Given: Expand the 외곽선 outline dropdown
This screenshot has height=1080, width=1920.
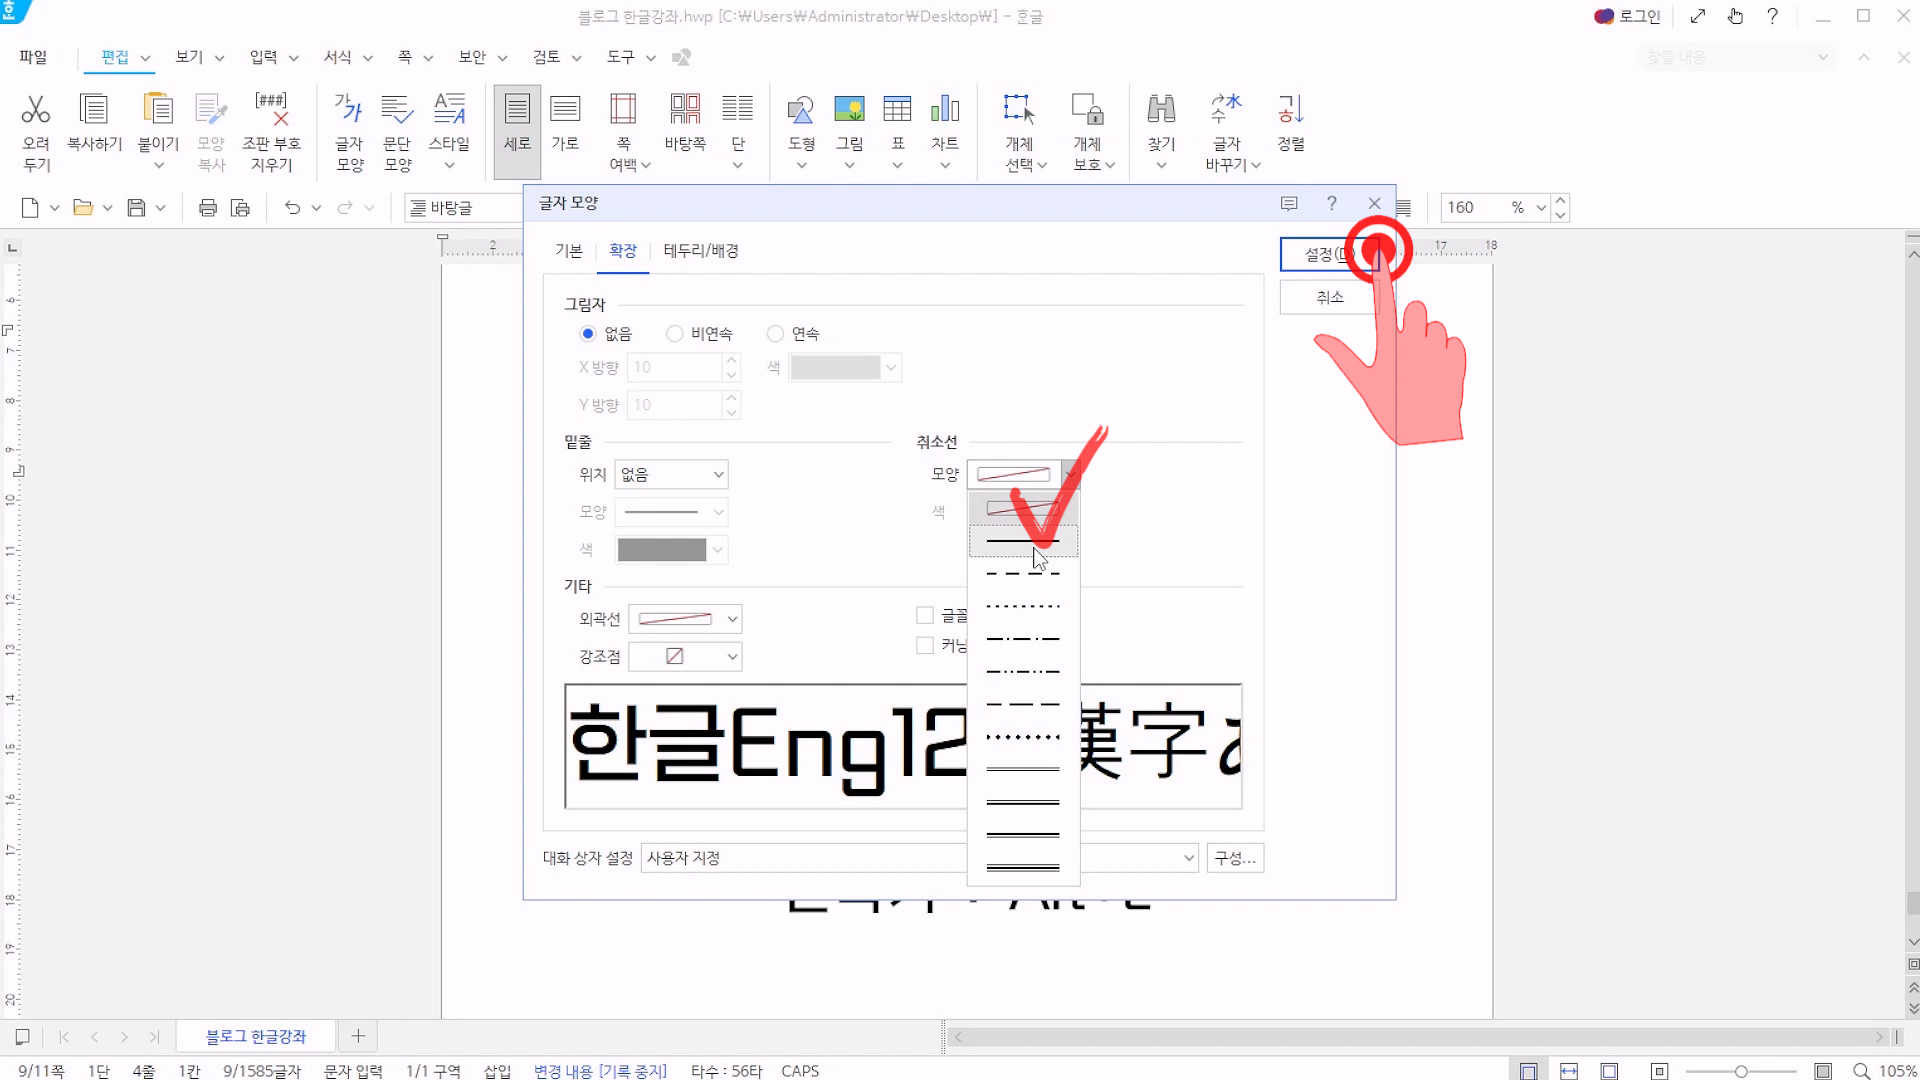Looking at the screenshot, I should (x=685, y=619).
